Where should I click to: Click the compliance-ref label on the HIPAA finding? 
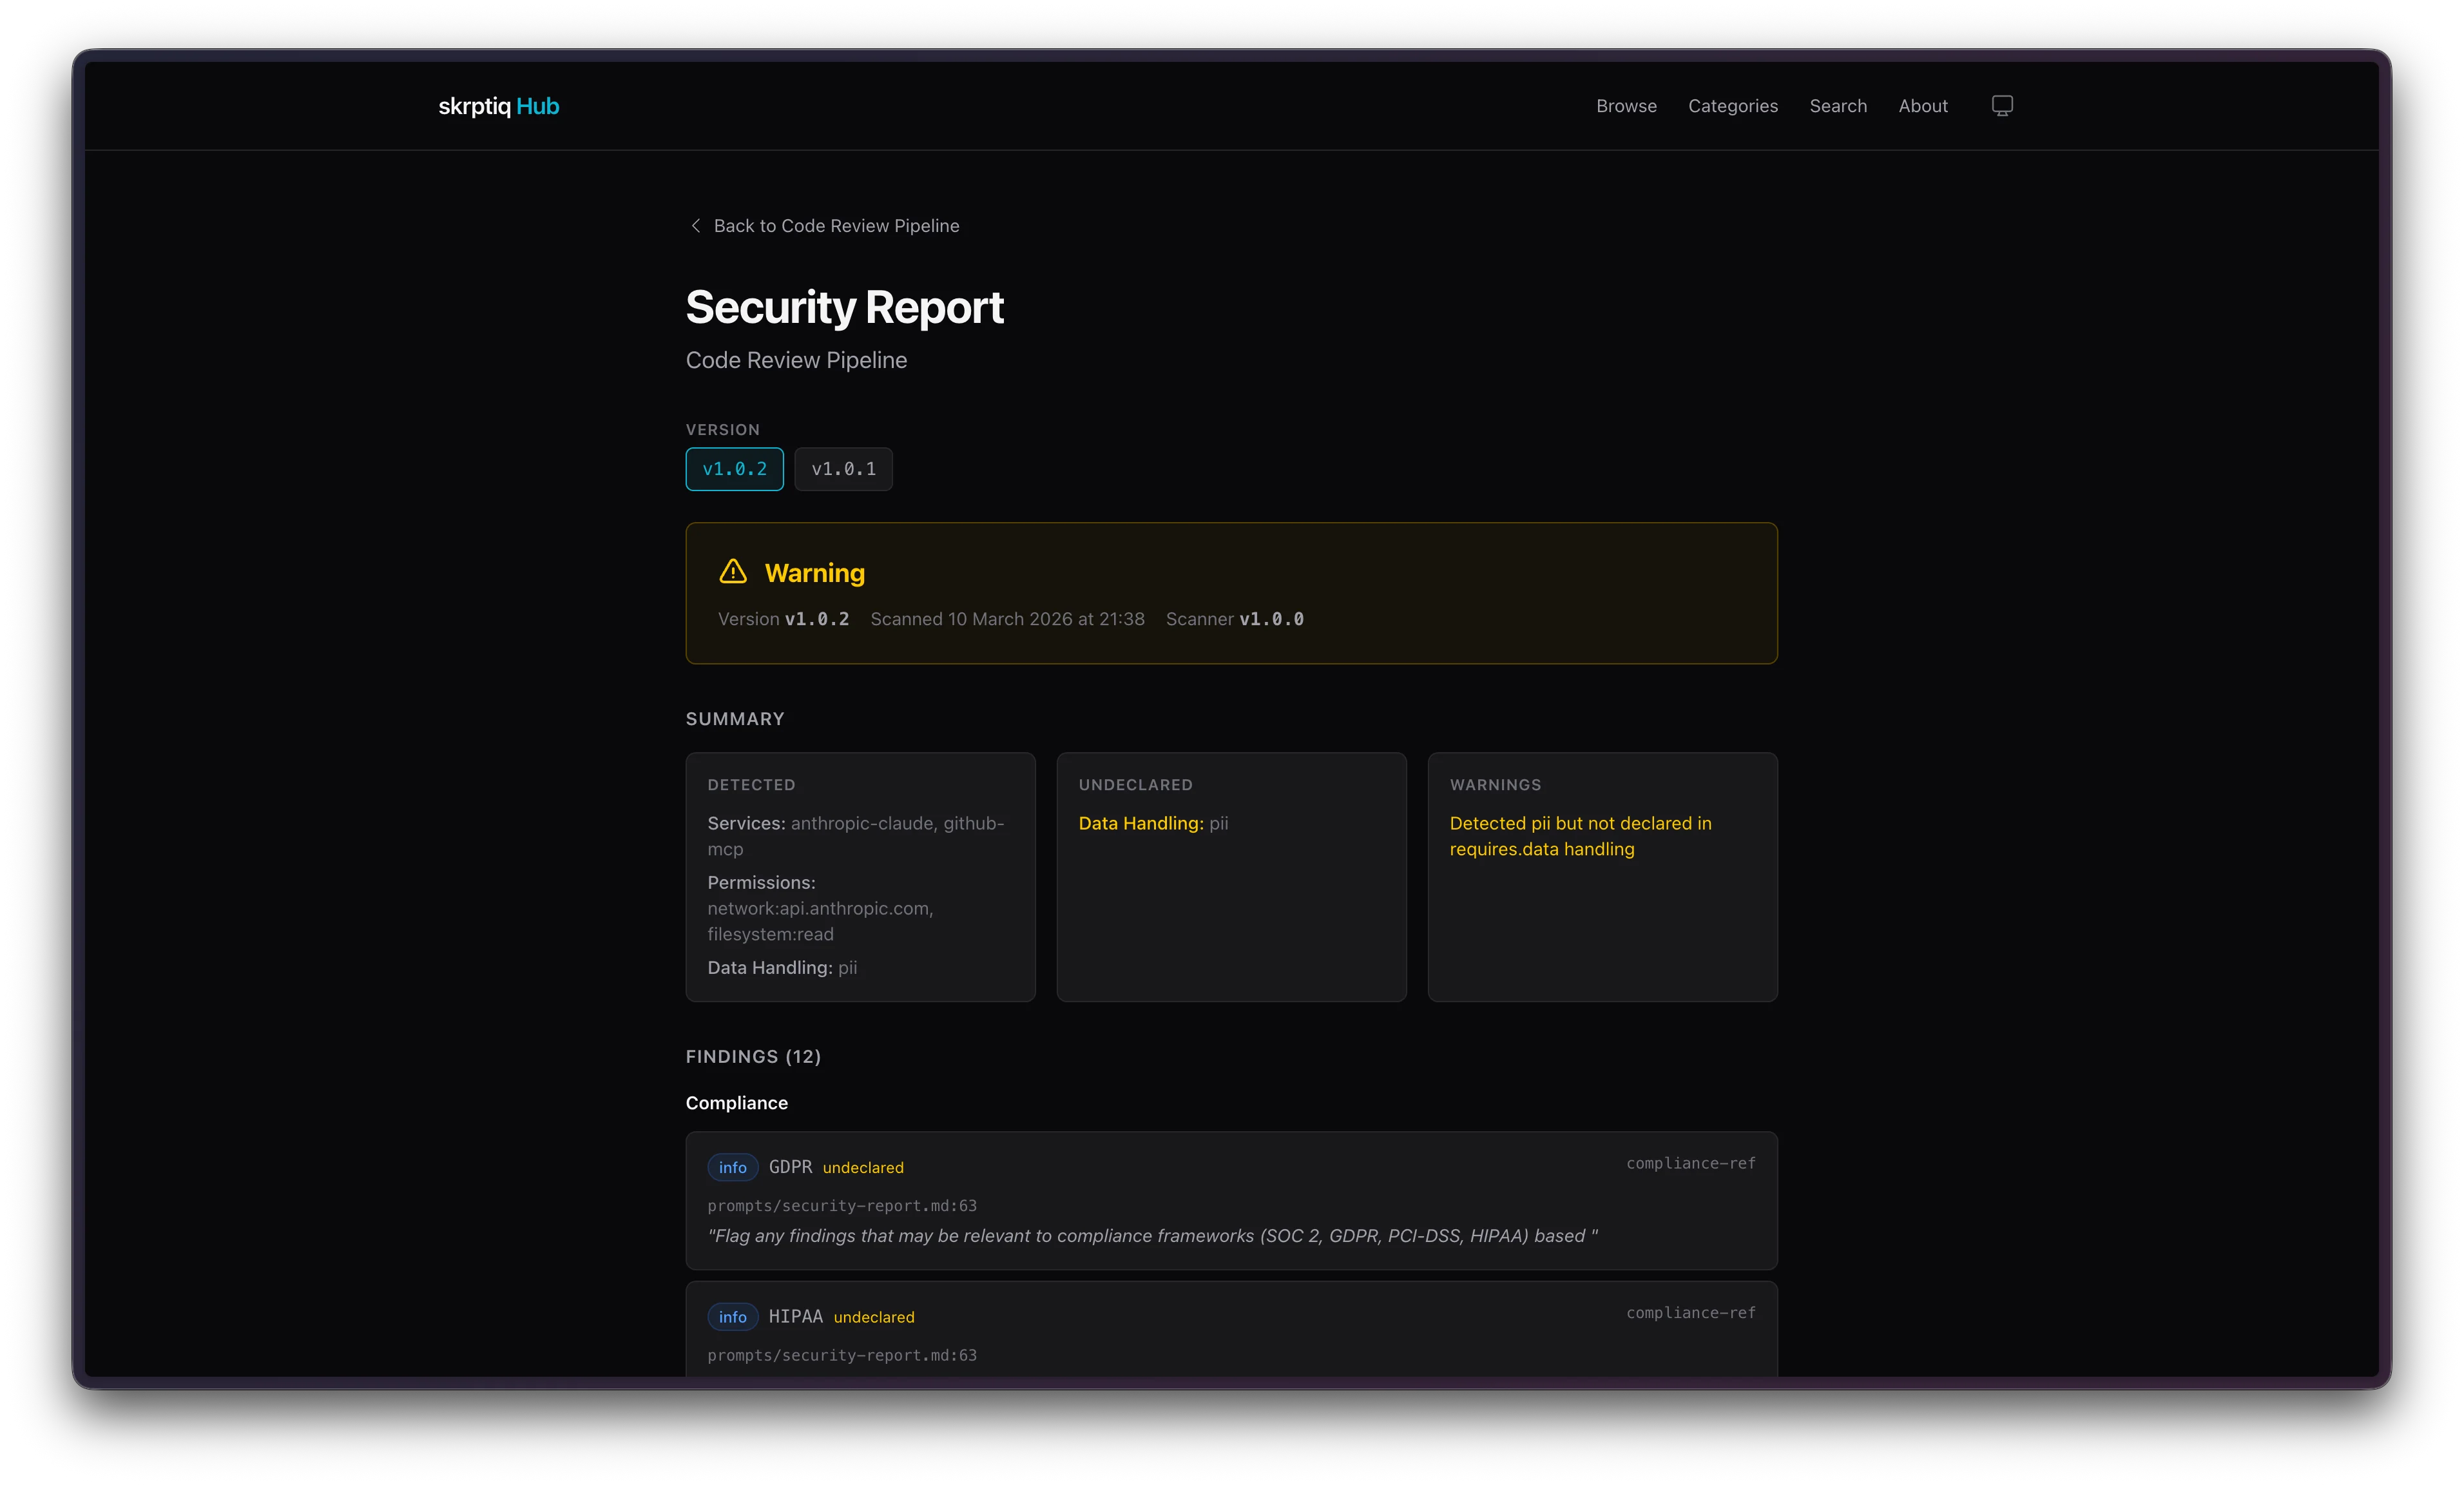tap(1690, 1313)
